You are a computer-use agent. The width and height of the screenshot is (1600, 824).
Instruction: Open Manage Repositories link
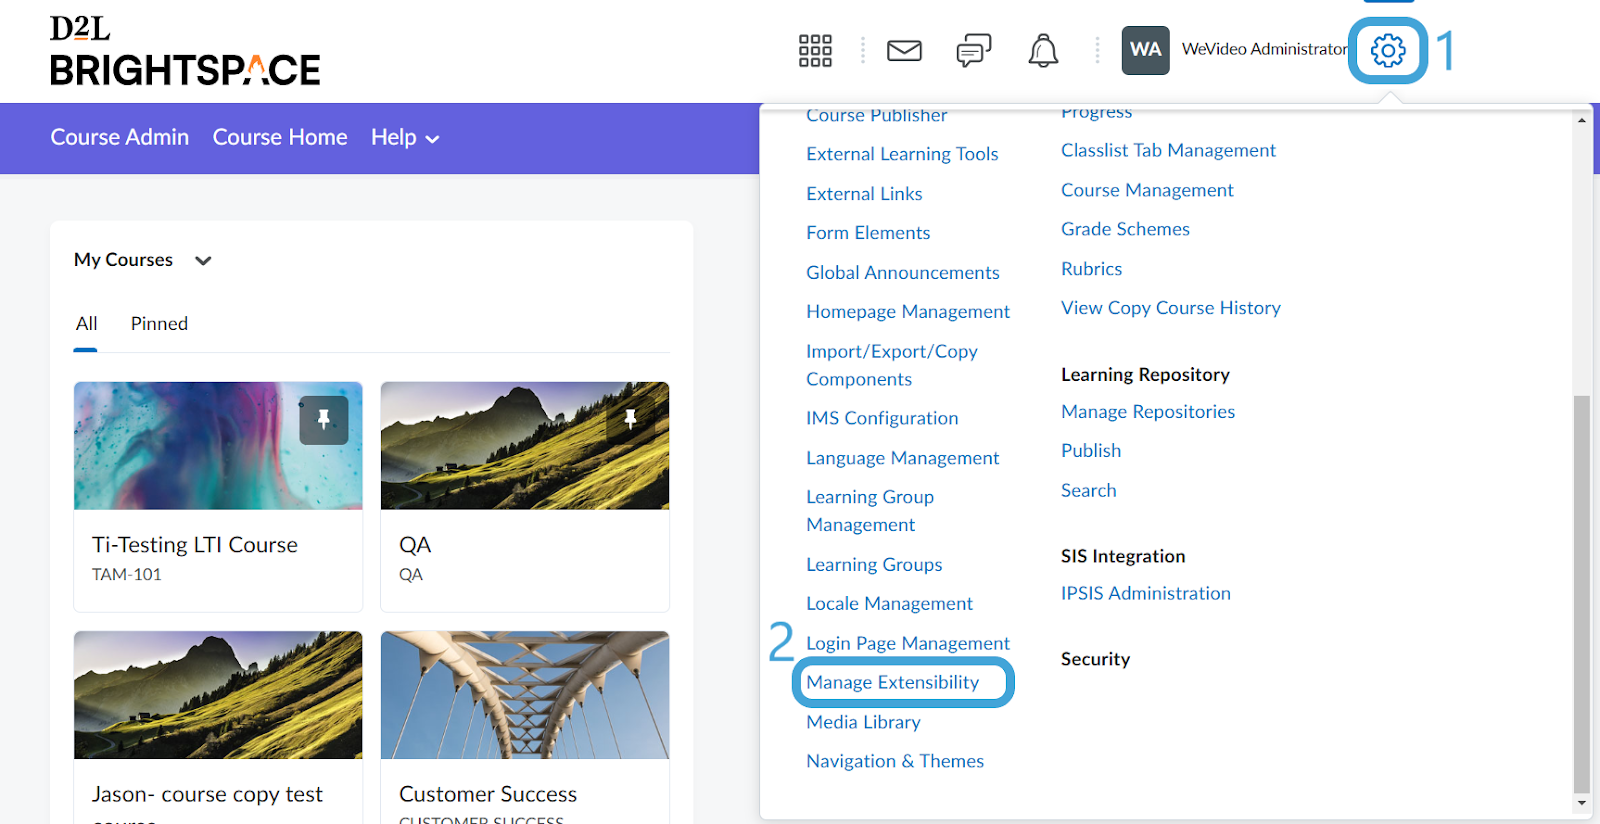pyautogui.click(x=1148, y=412)
